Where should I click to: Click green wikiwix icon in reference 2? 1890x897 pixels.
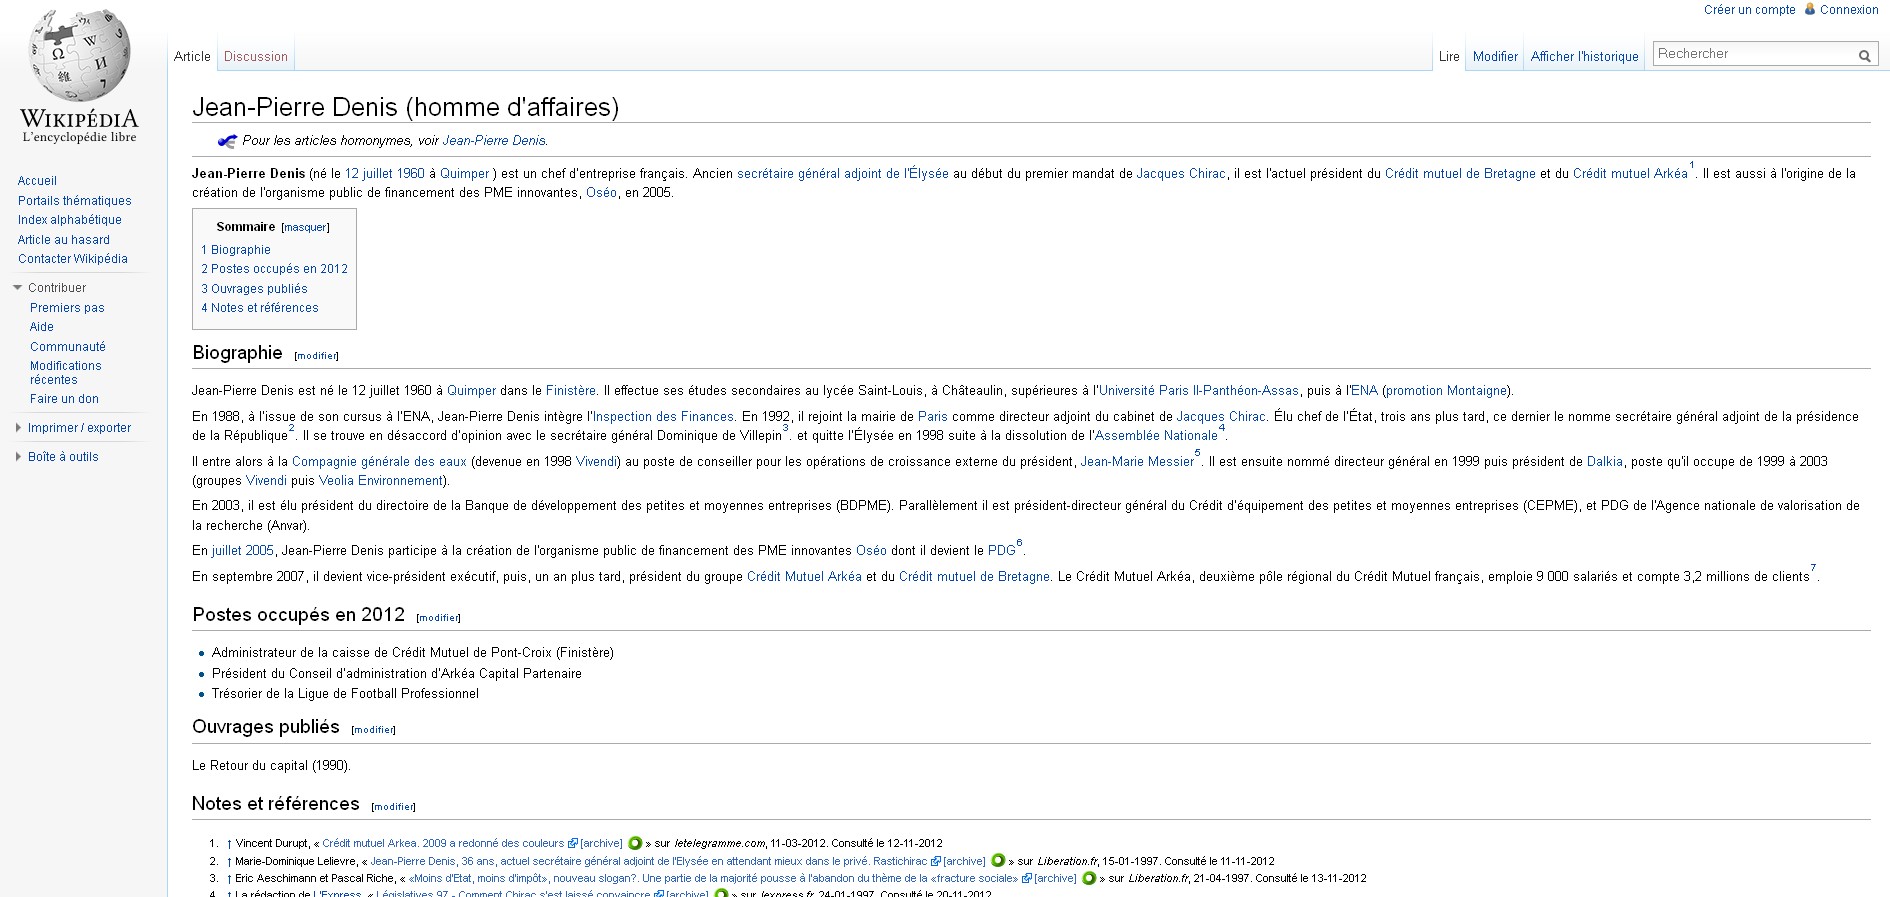(x=997, y=860)
